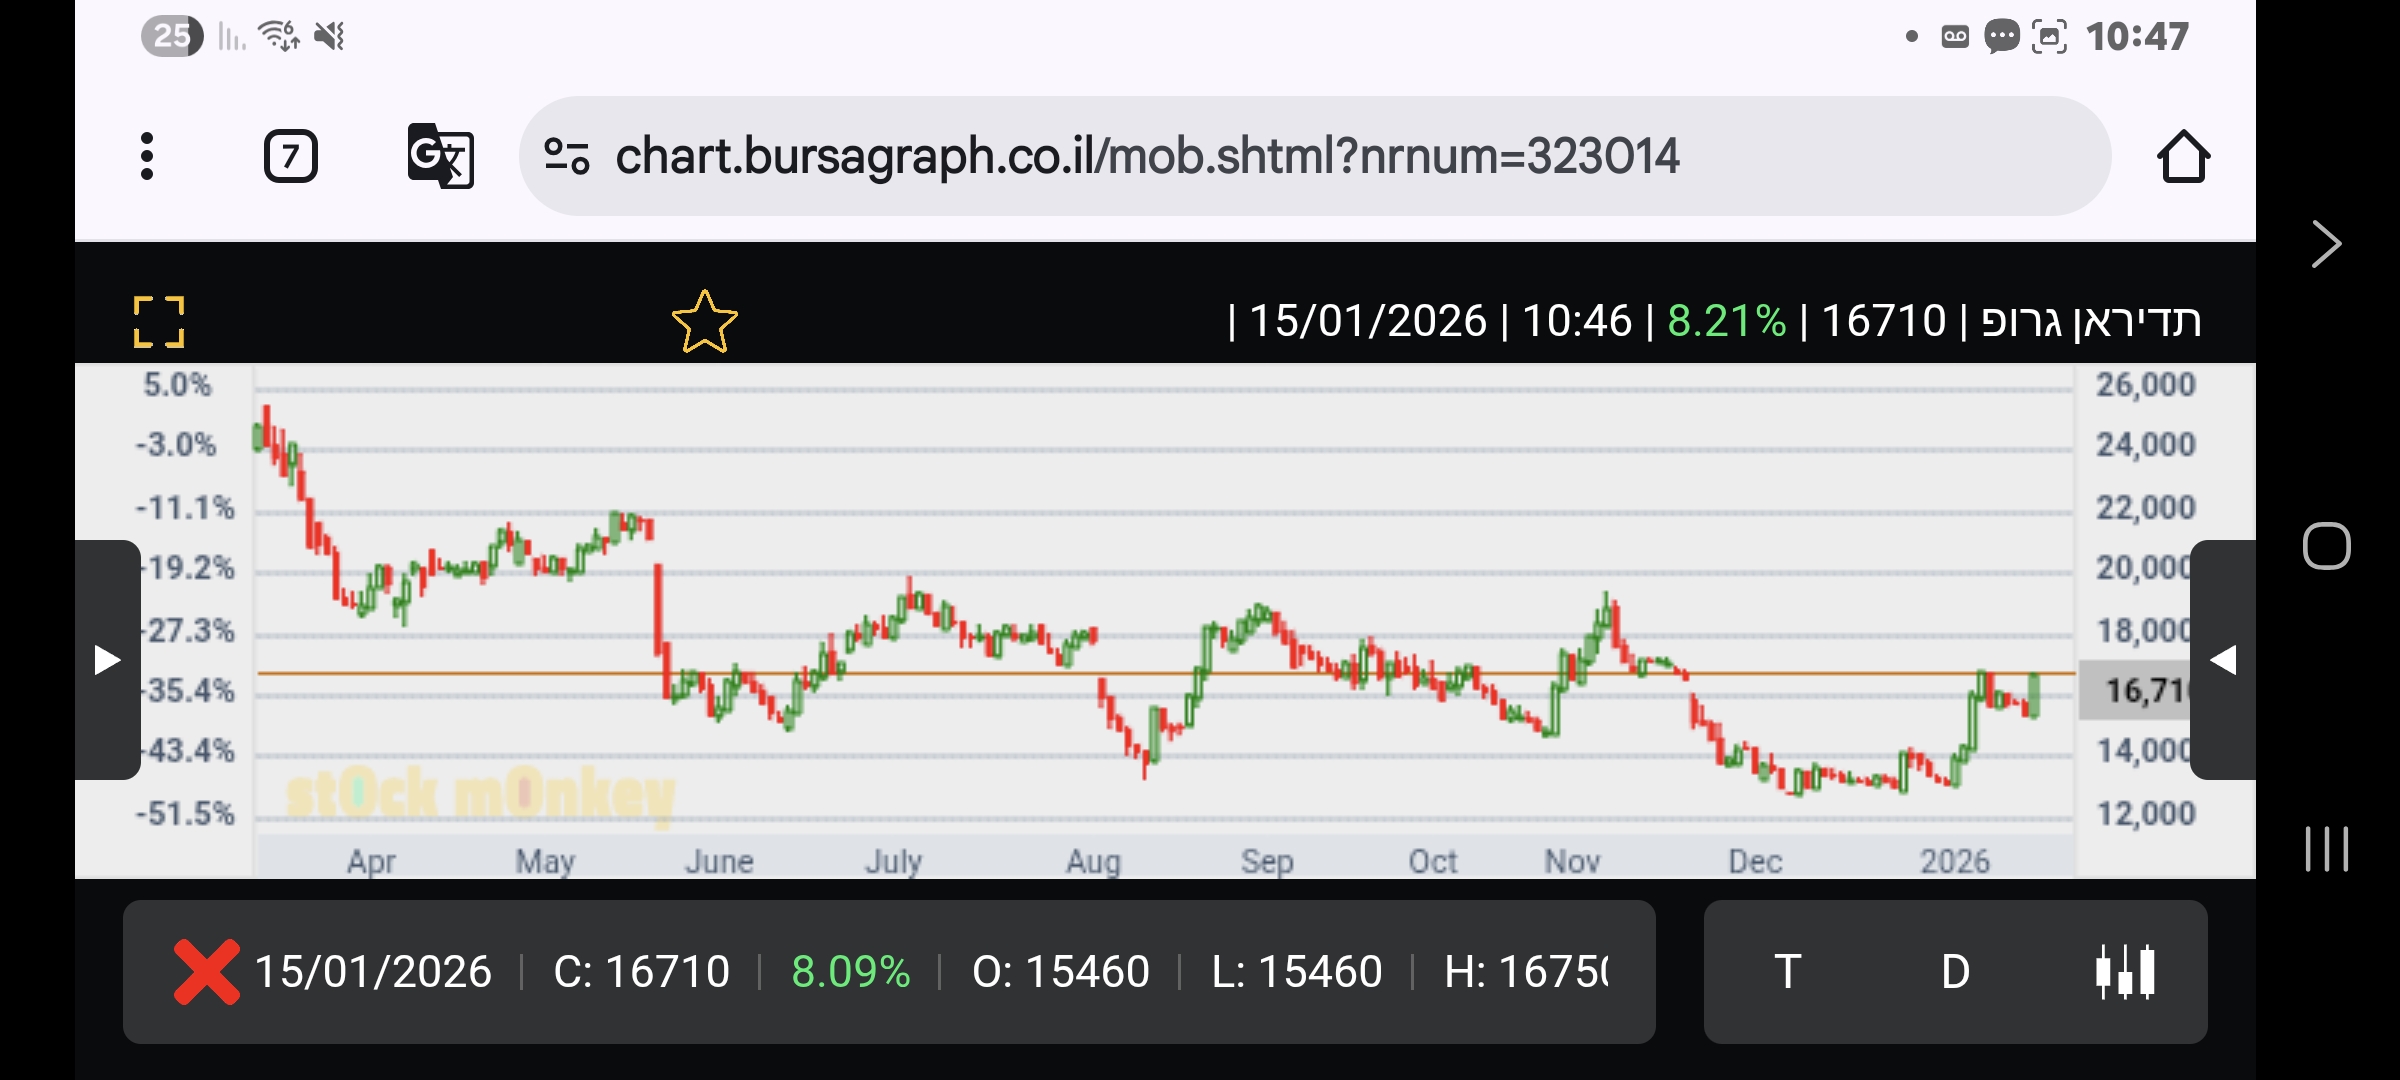Viewport: 2400px width, 1080px height.
Task: Select the T chart option button
Action: click(1787, 971)
